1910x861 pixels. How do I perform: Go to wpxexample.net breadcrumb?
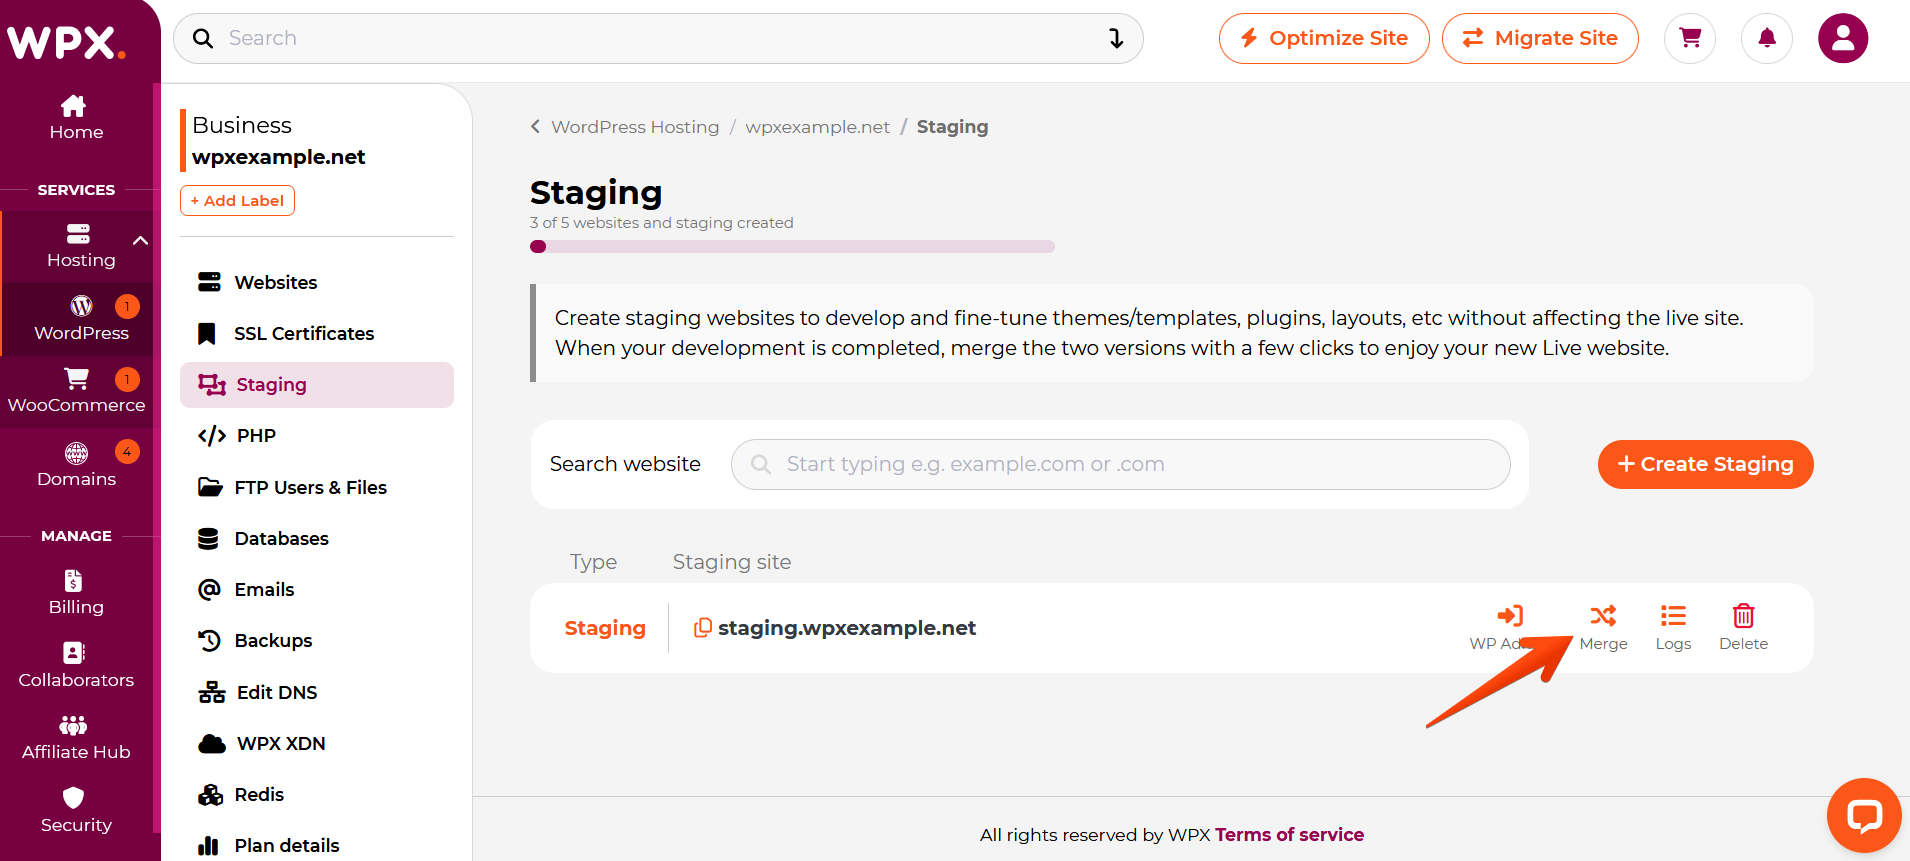tap(817, 127)
